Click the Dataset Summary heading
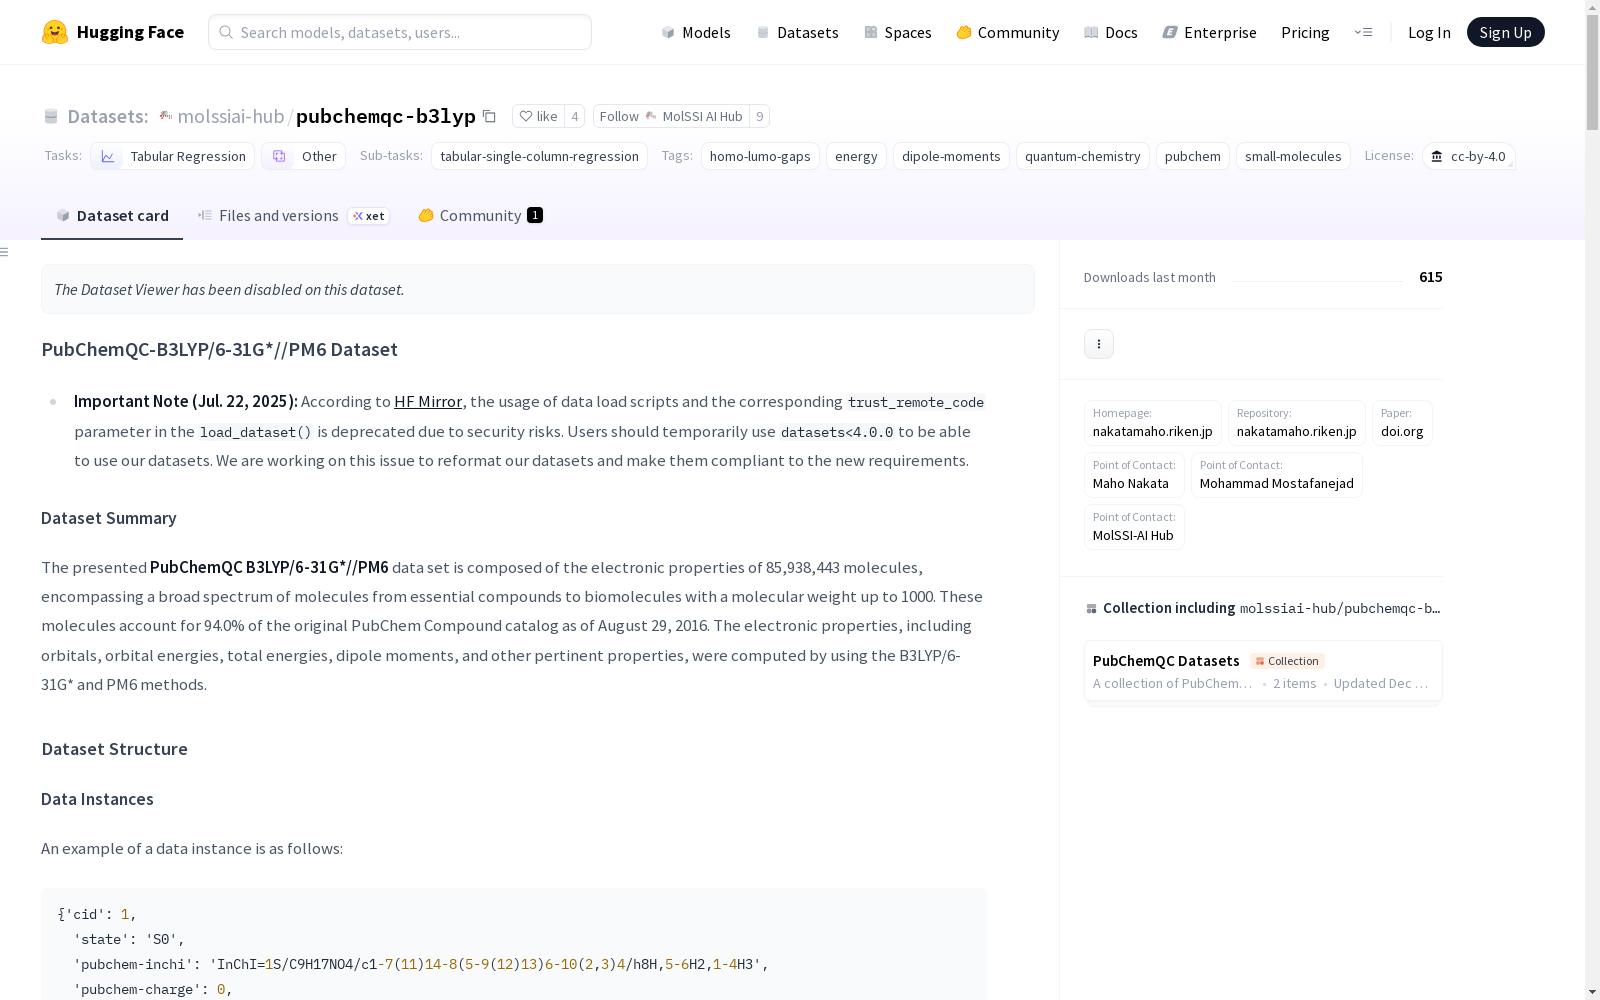 pos(109,518)
